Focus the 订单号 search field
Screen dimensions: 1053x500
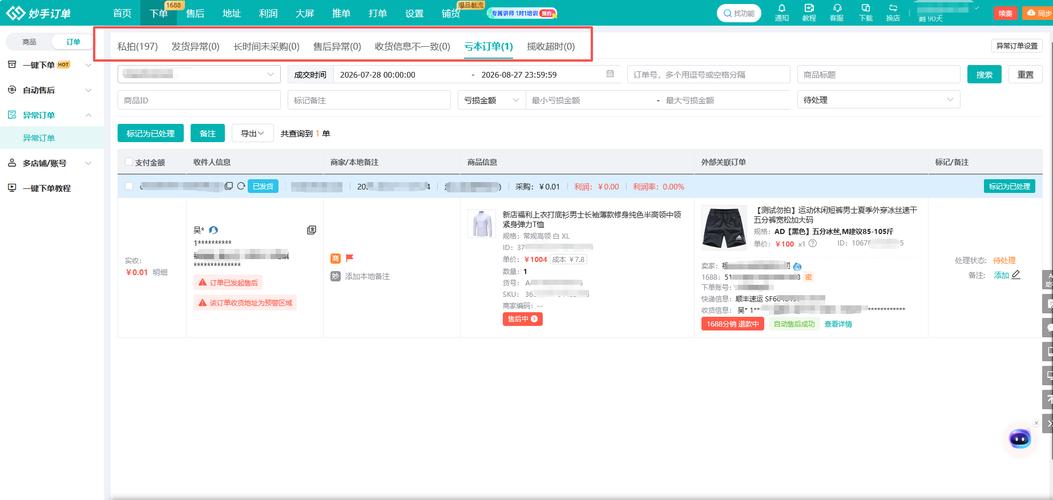[x=708, y=74]
